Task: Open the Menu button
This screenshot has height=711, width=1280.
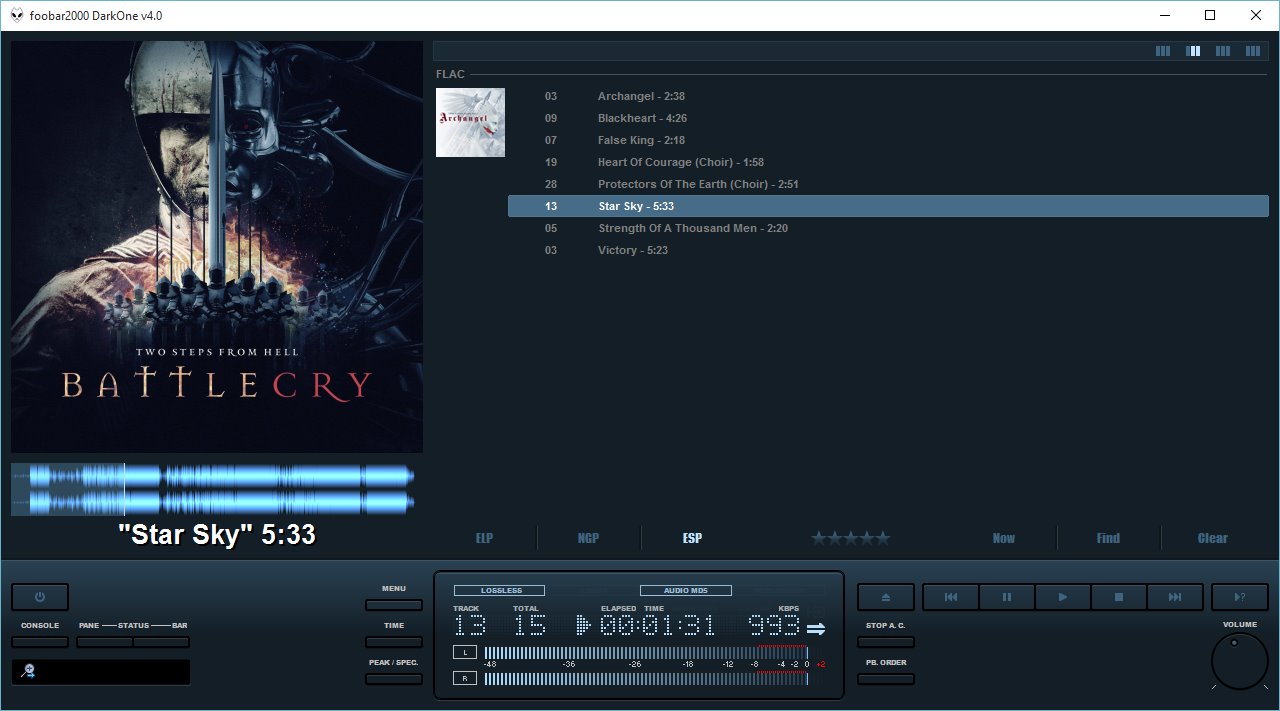Action: 394,605
